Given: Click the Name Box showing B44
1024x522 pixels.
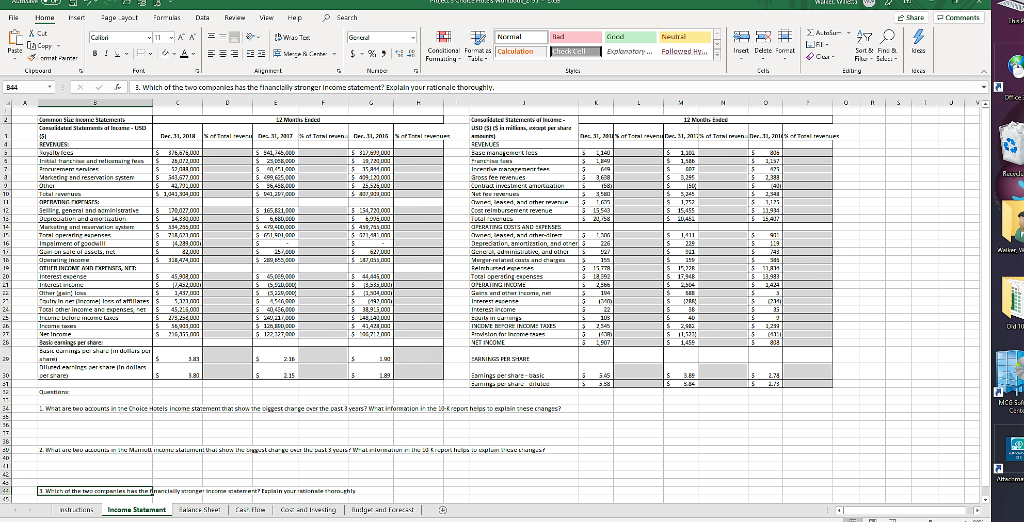Looking at the screenshot, I should [x=24, y=87].
